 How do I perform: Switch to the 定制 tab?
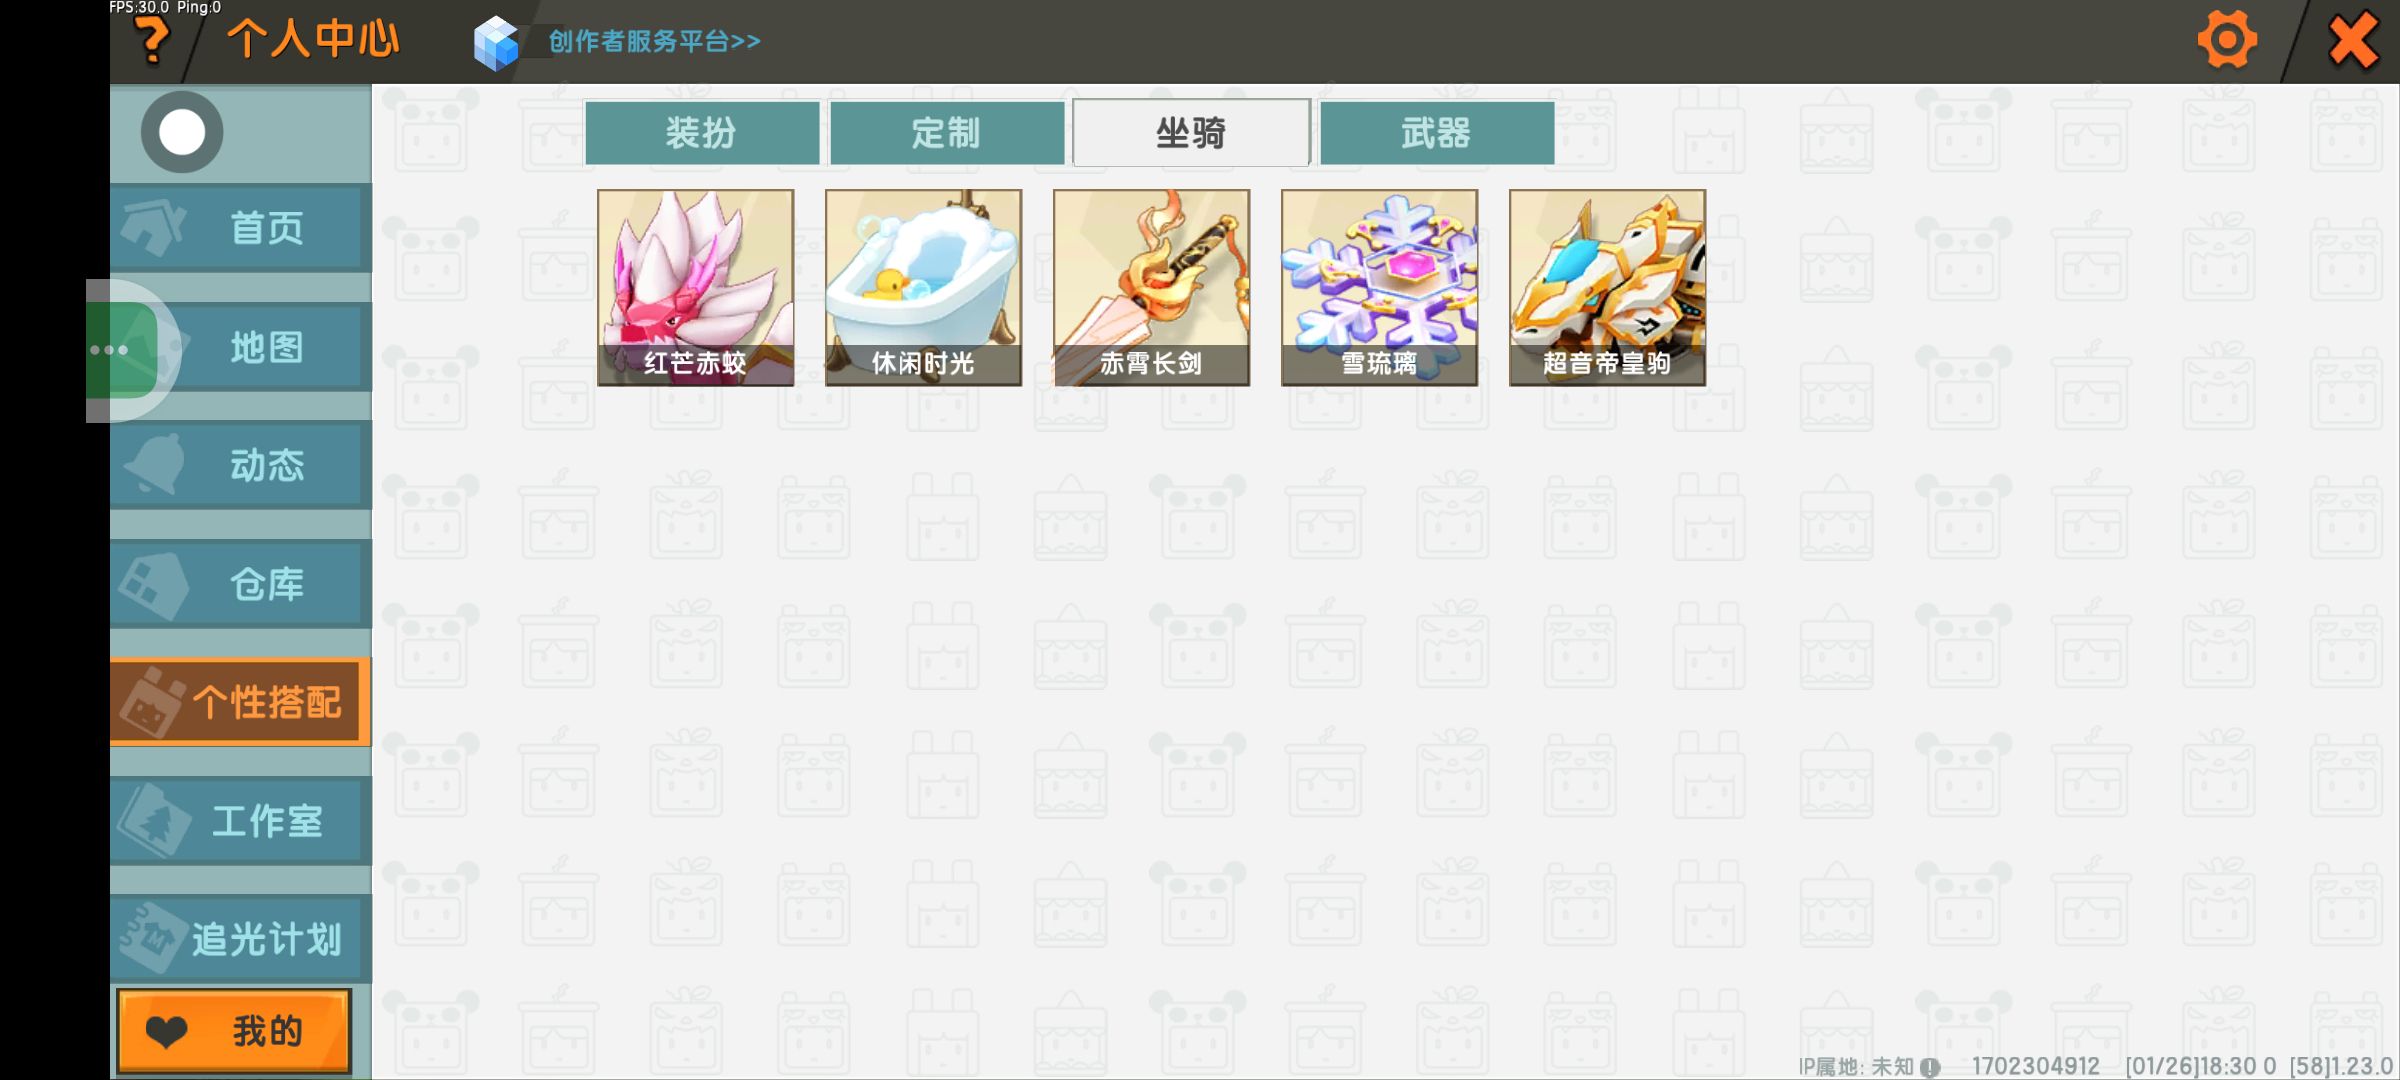(947, 132)
